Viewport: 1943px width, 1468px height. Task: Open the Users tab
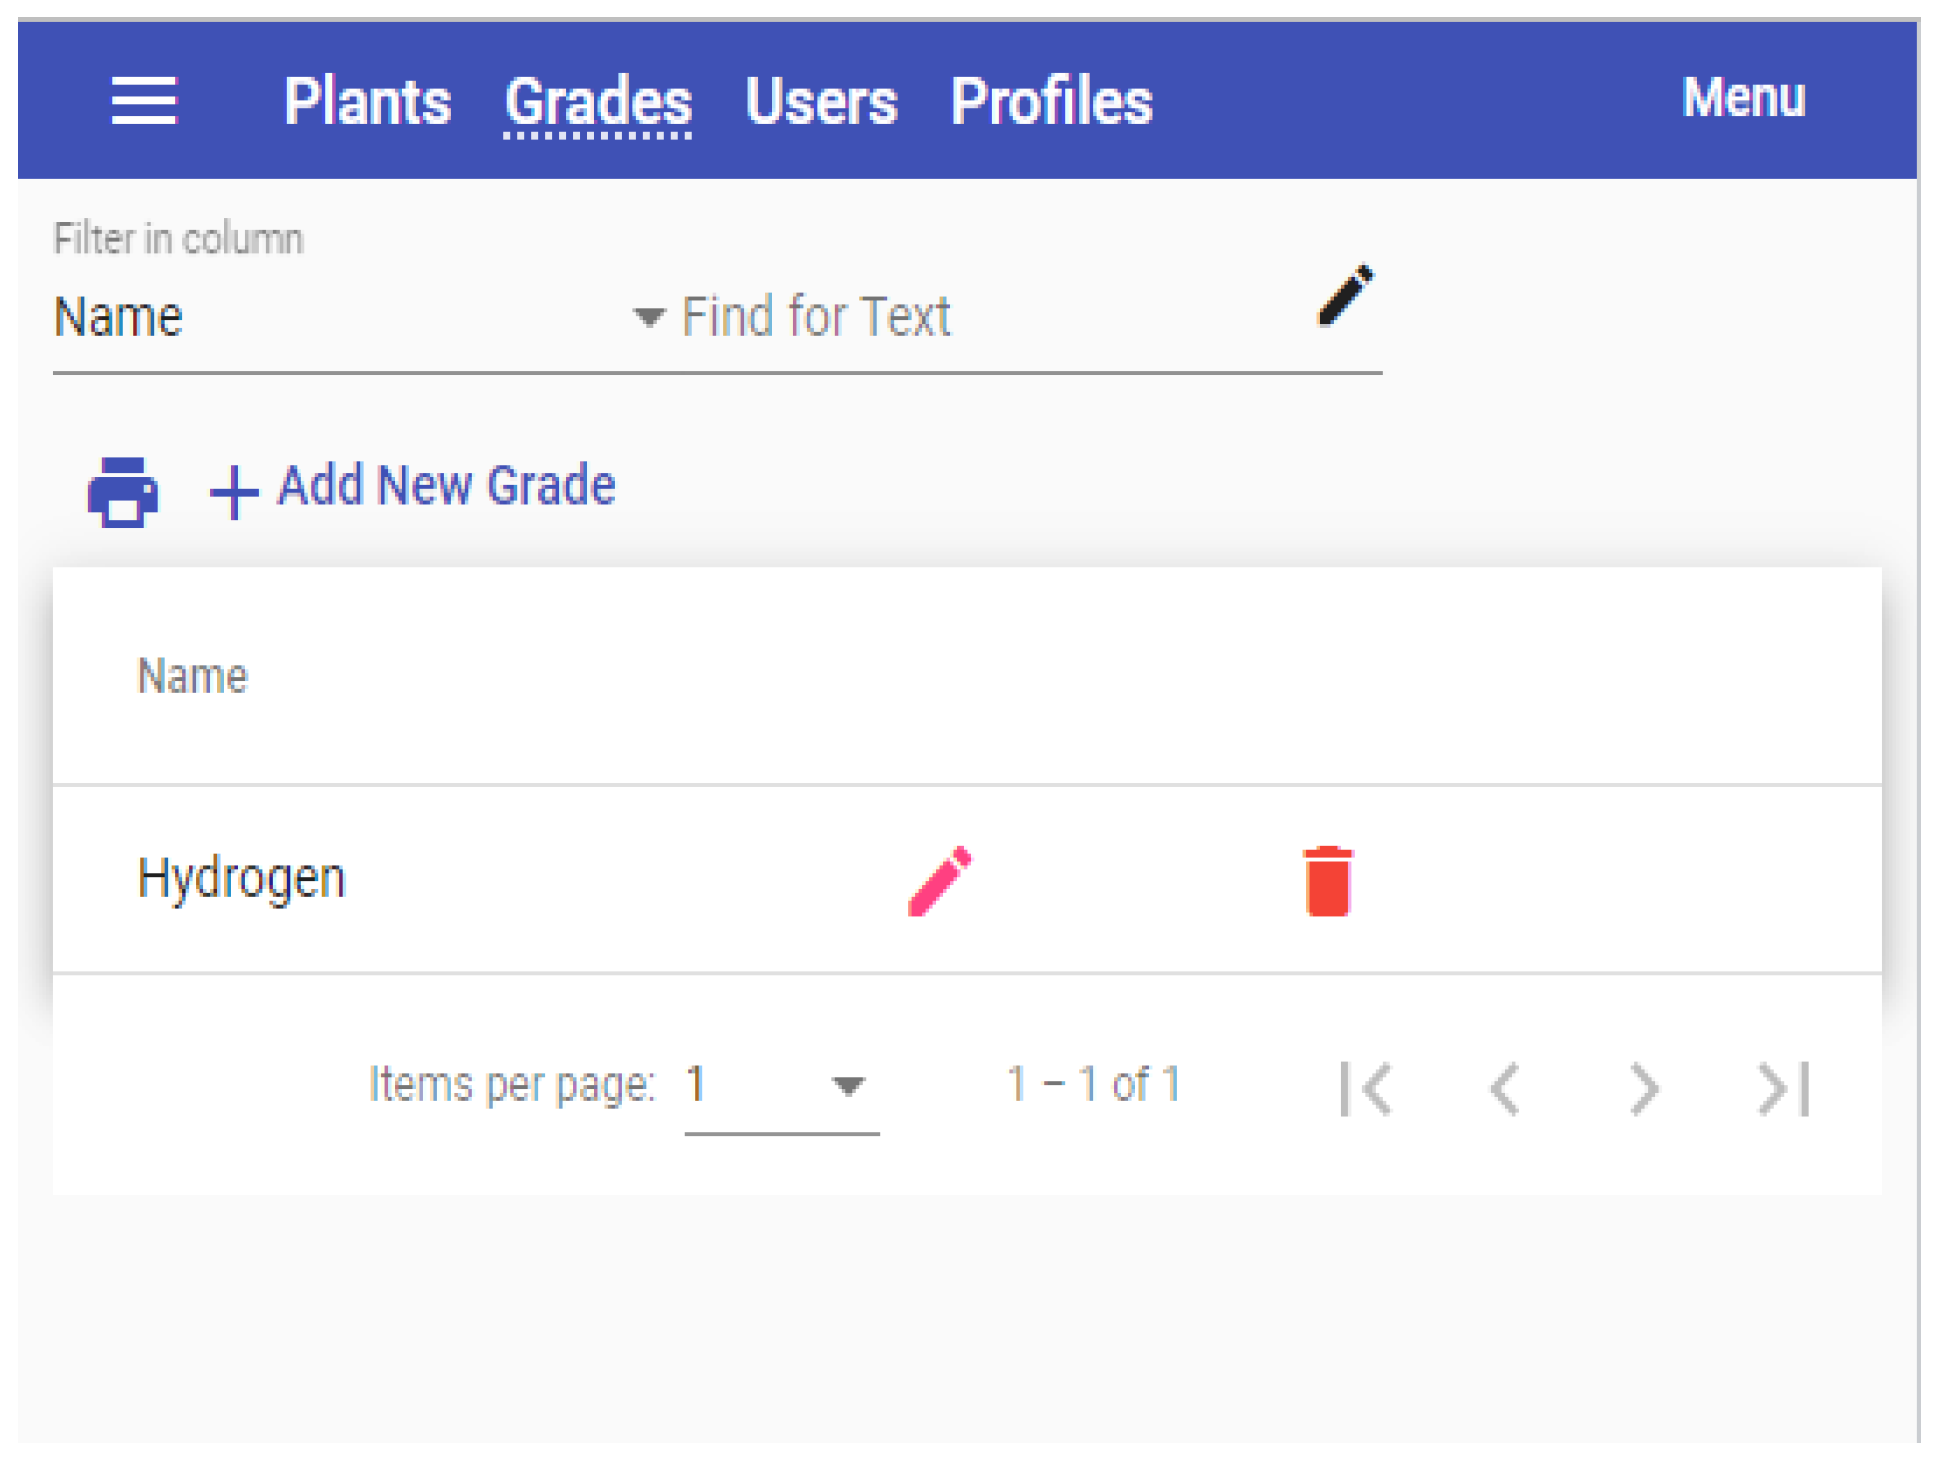tap(821, 101)
